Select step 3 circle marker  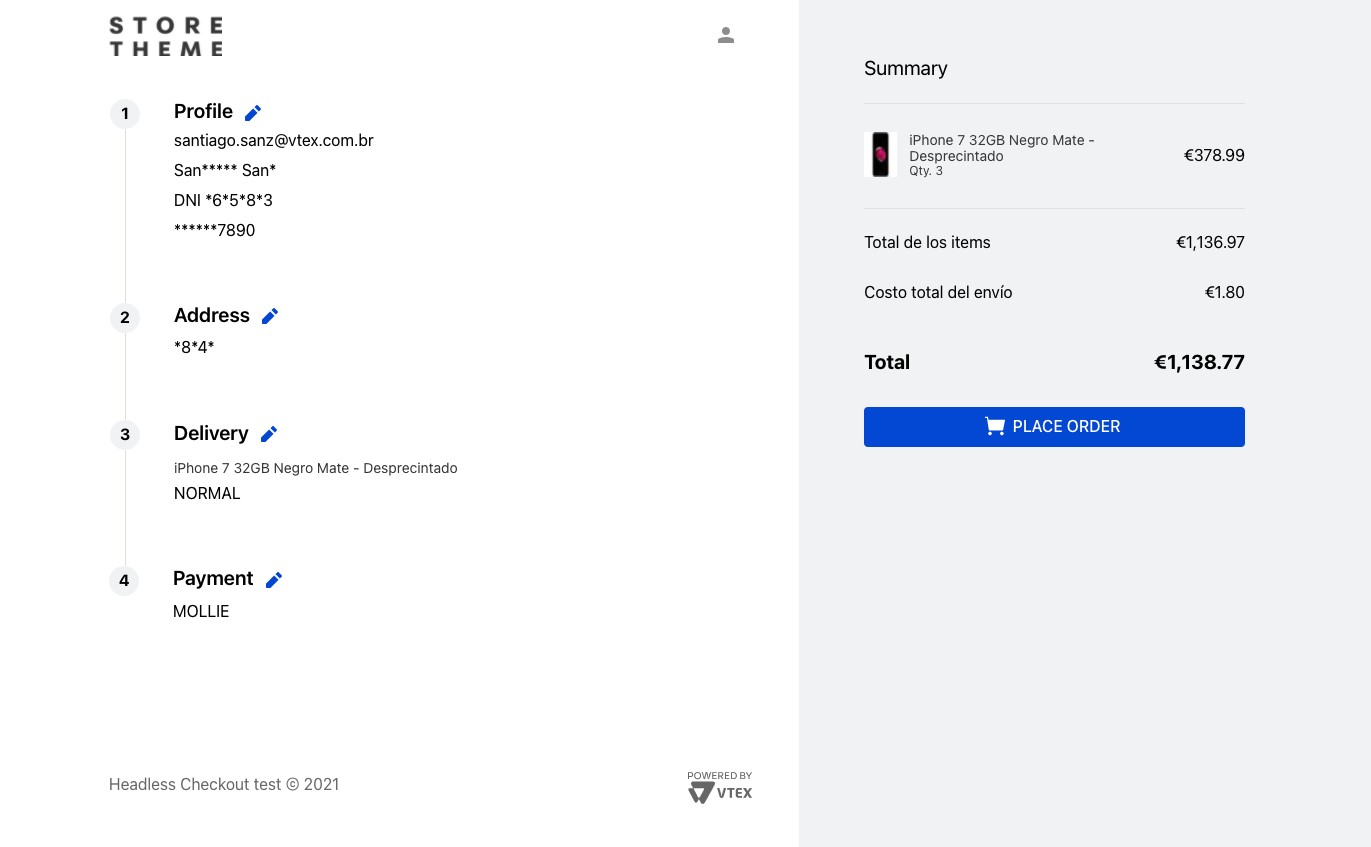coord(125,435)
